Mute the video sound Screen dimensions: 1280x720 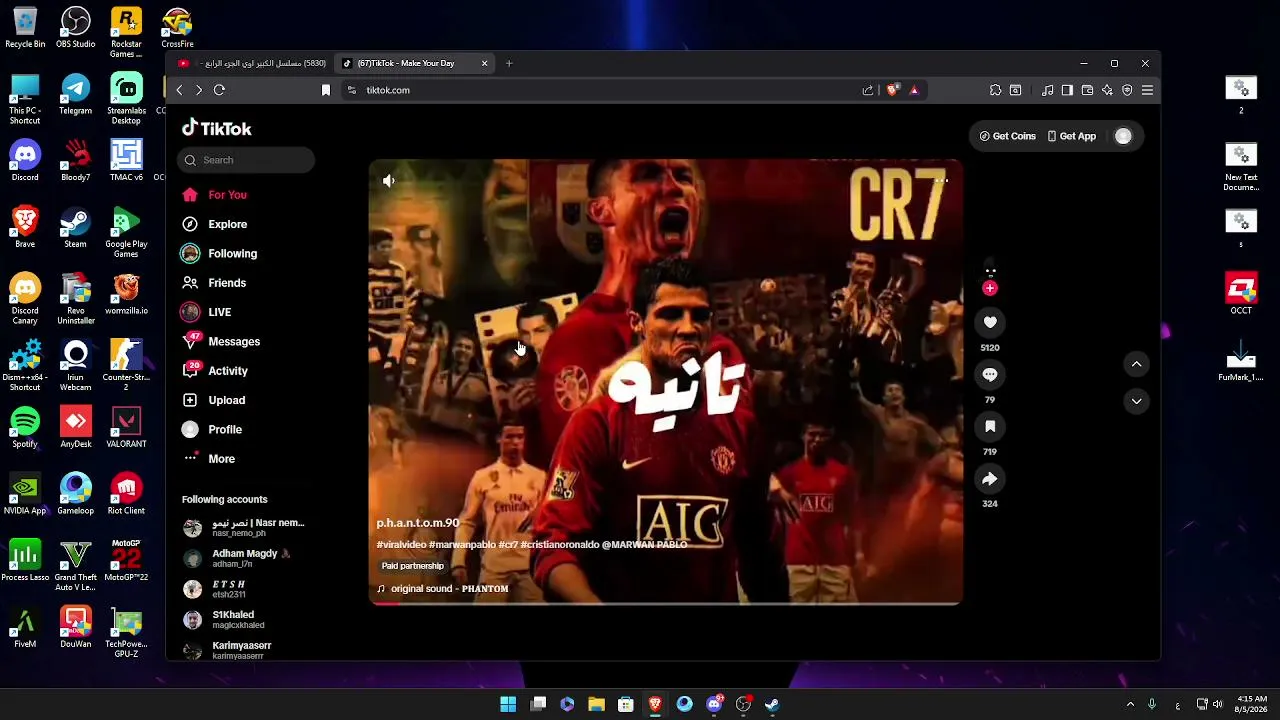(389, 181)
